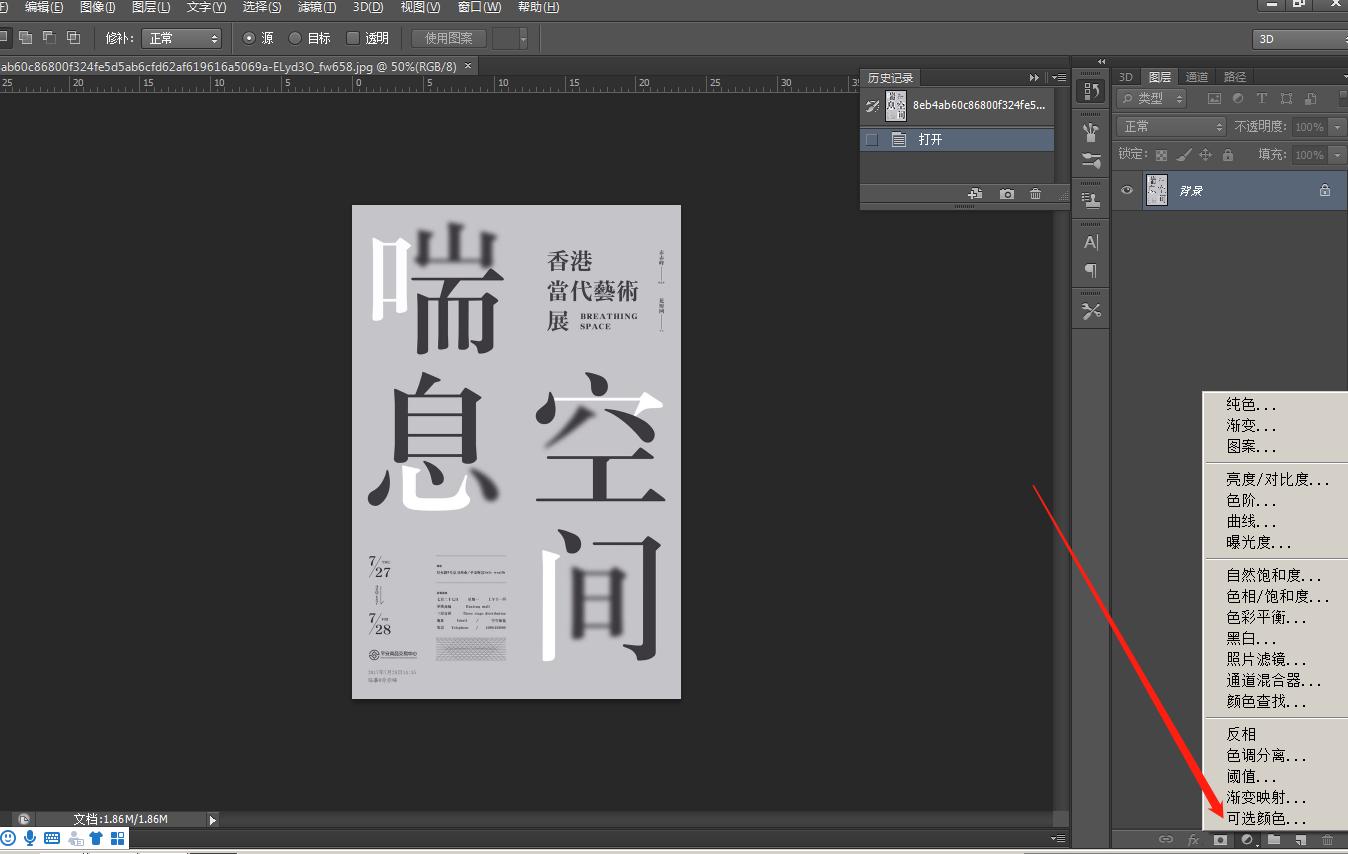
Task: Click the new group folder icon
Action: [1274, 840]
